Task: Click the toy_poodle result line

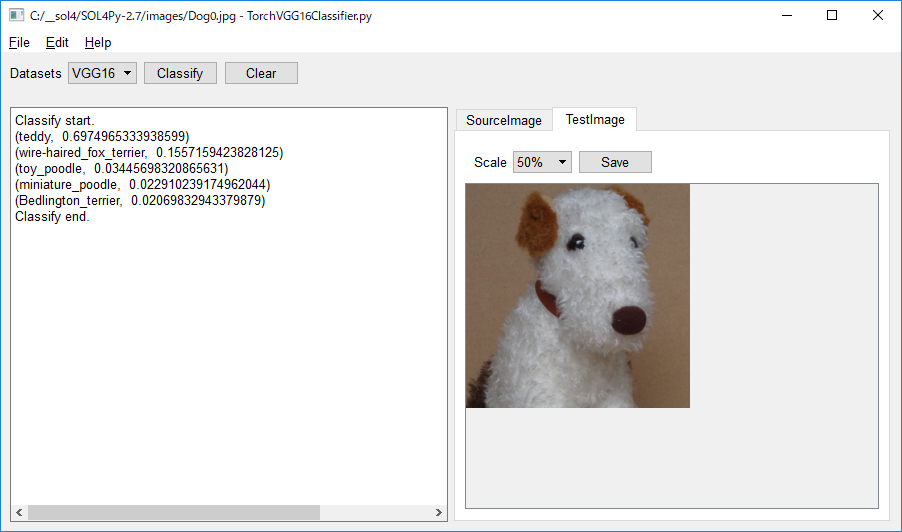Action: (121, 169)
